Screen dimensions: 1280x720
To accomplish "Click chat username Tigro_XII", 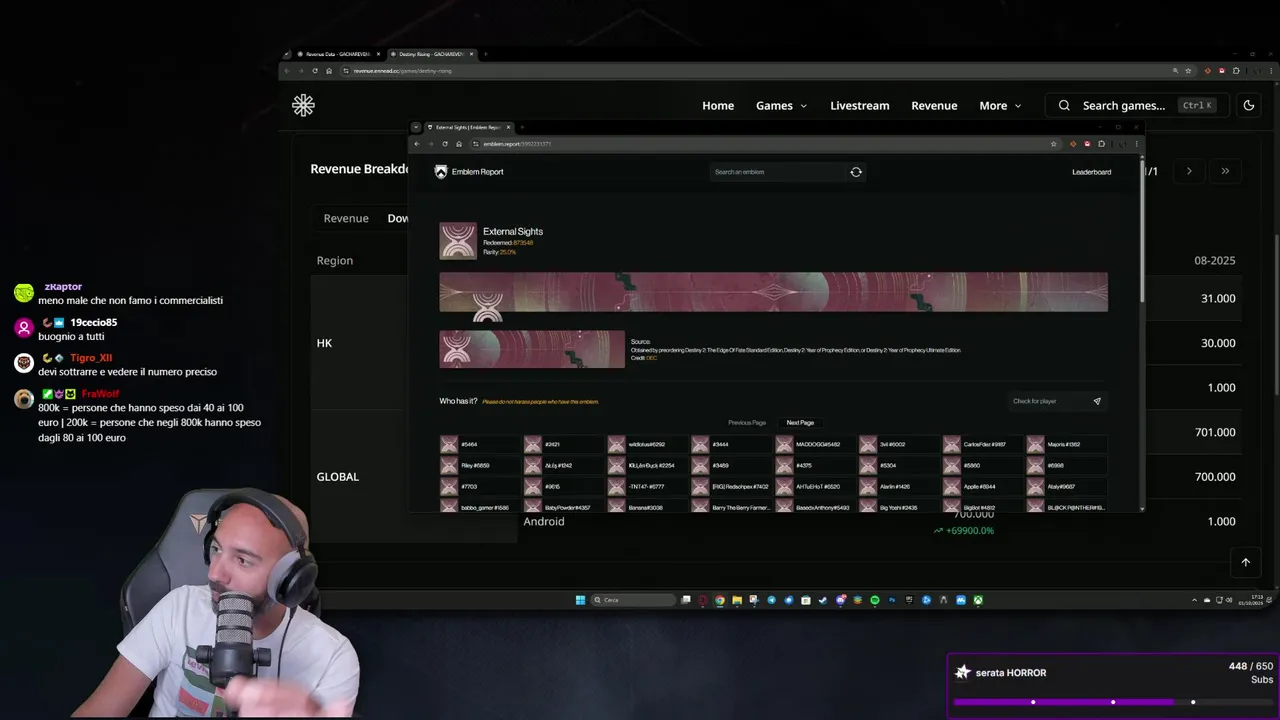I will coord(91,358).
